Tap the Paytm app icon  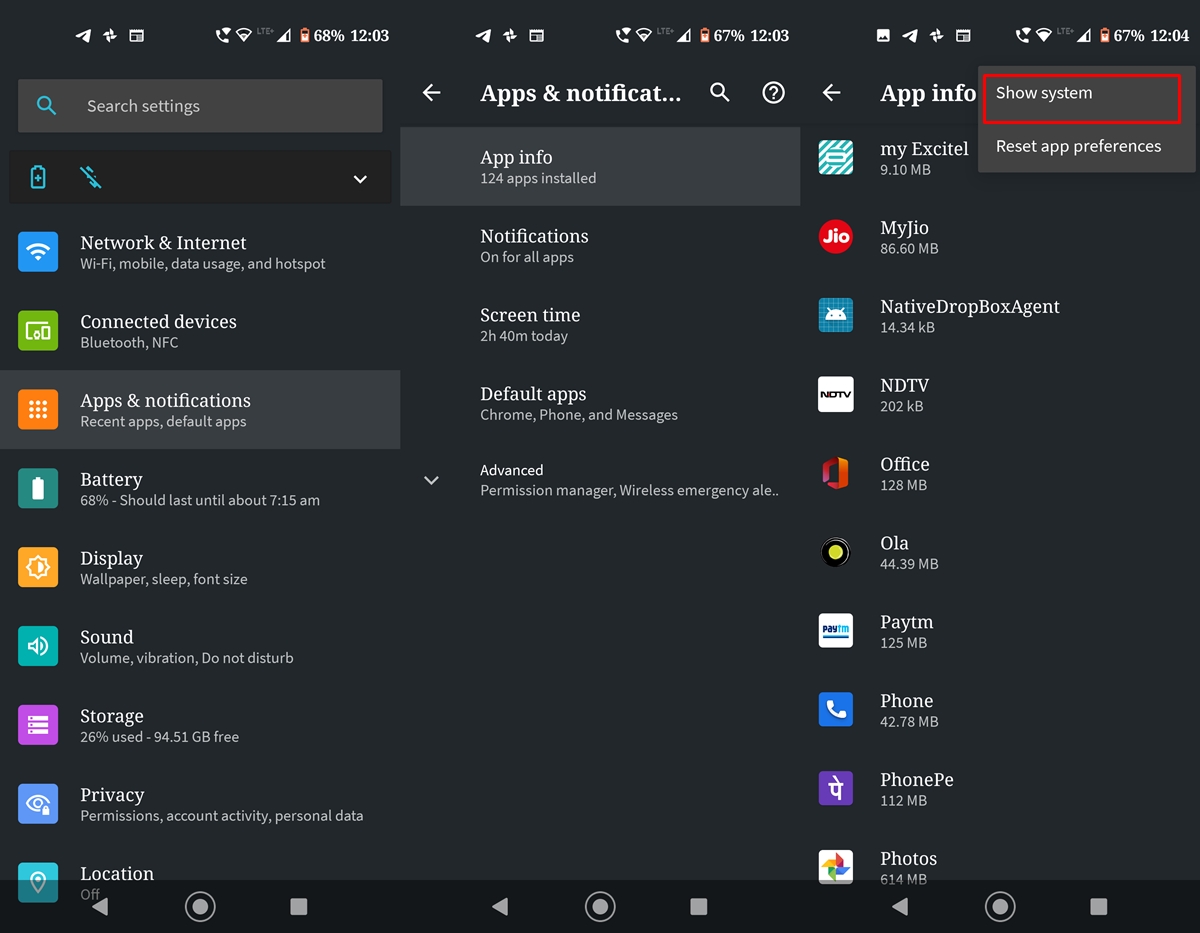(x=835, y=631)
